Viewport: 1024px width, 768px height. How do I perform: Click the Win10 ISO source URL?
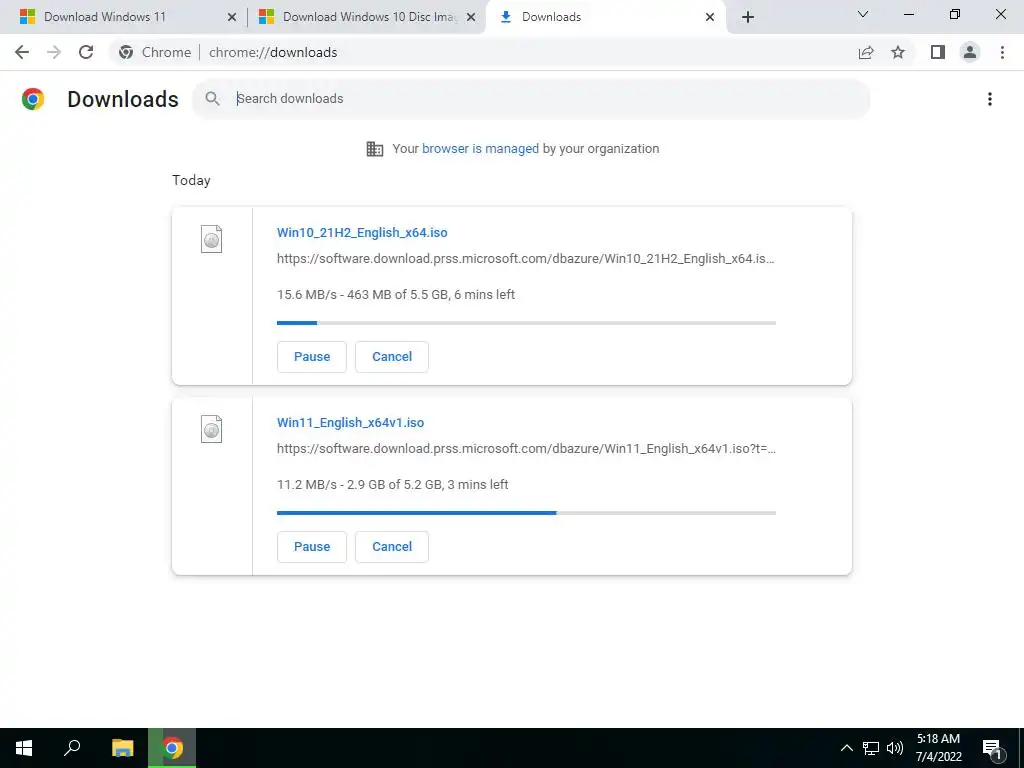click(x=526, y=259)
